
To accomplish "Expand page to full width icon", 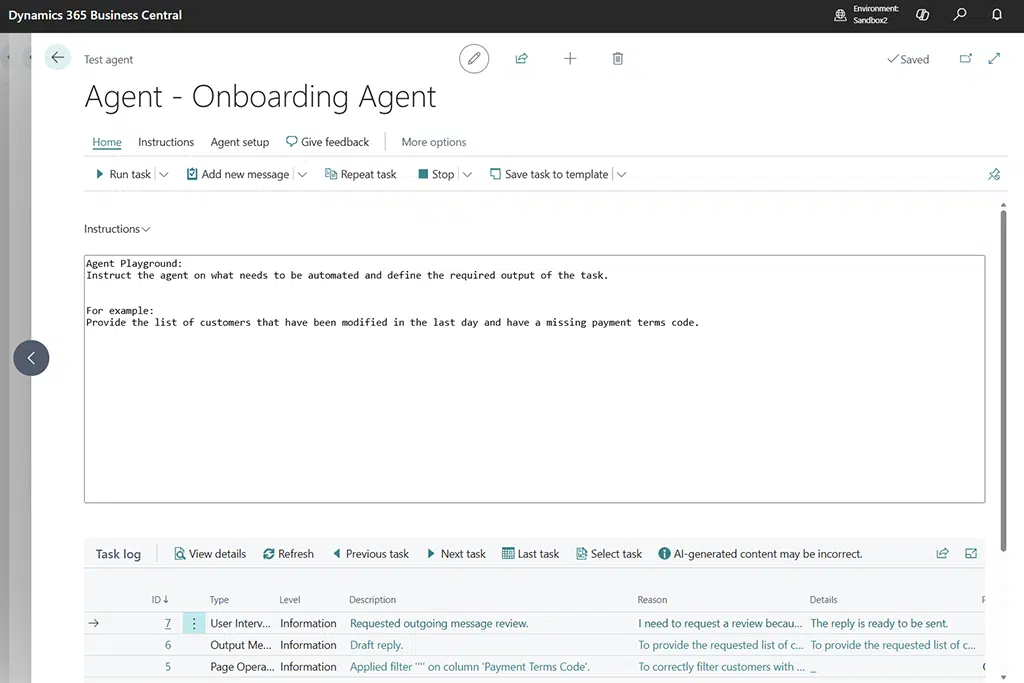I will coord(995,59).
